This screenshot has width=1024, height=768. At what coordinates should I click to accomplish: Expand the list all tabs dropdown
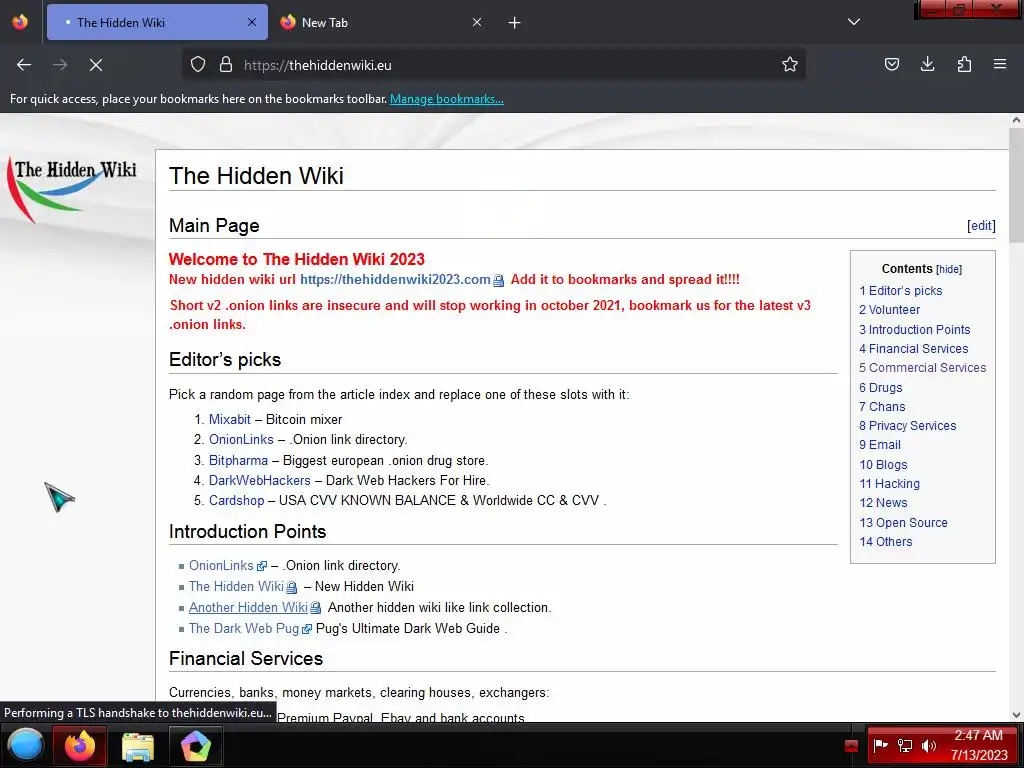(854, 22)
